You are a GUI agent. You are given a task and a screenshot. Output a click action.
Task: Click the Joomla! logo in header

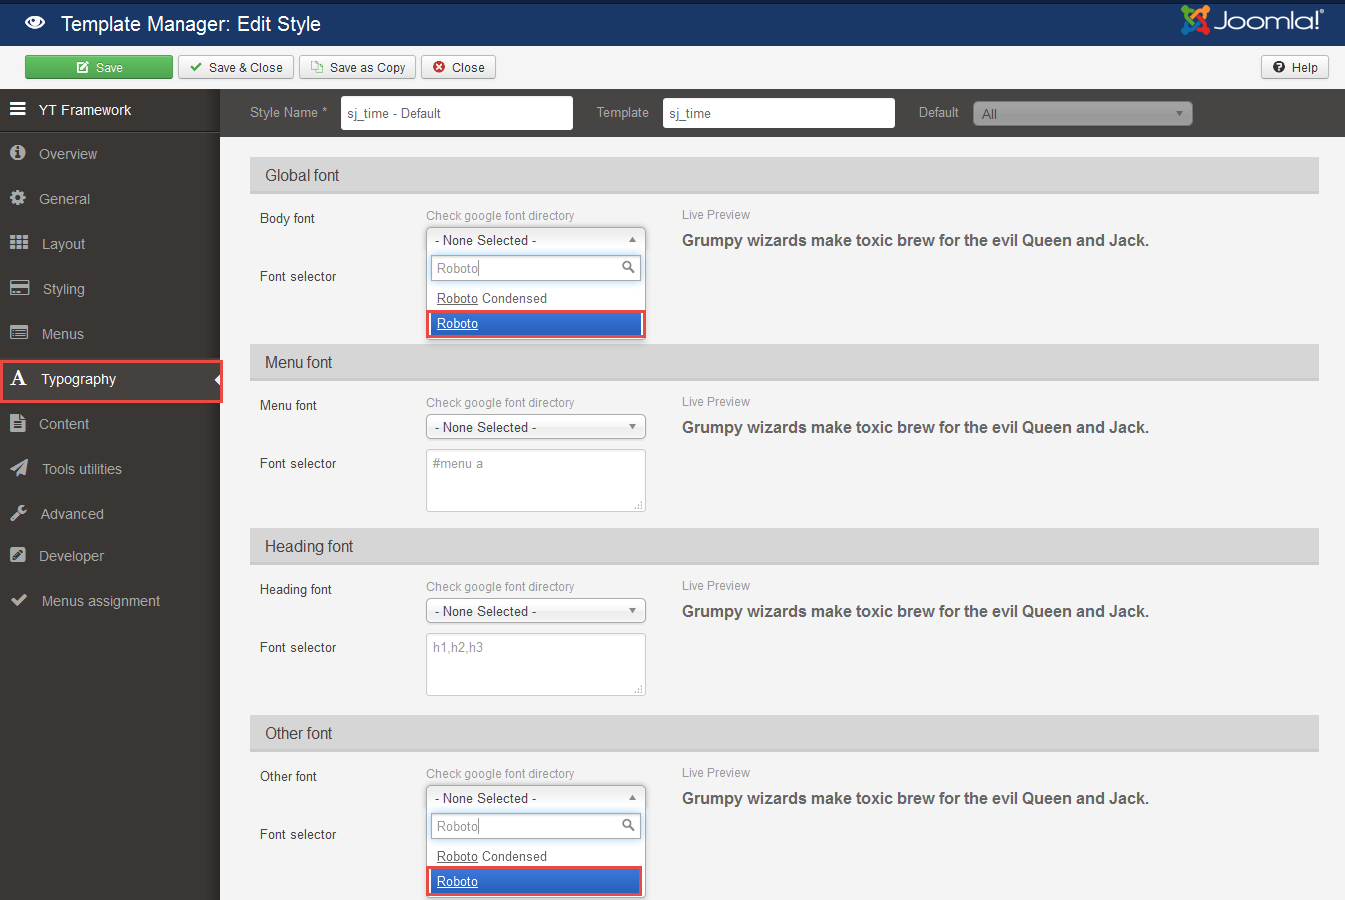(x=1252, y=20)
